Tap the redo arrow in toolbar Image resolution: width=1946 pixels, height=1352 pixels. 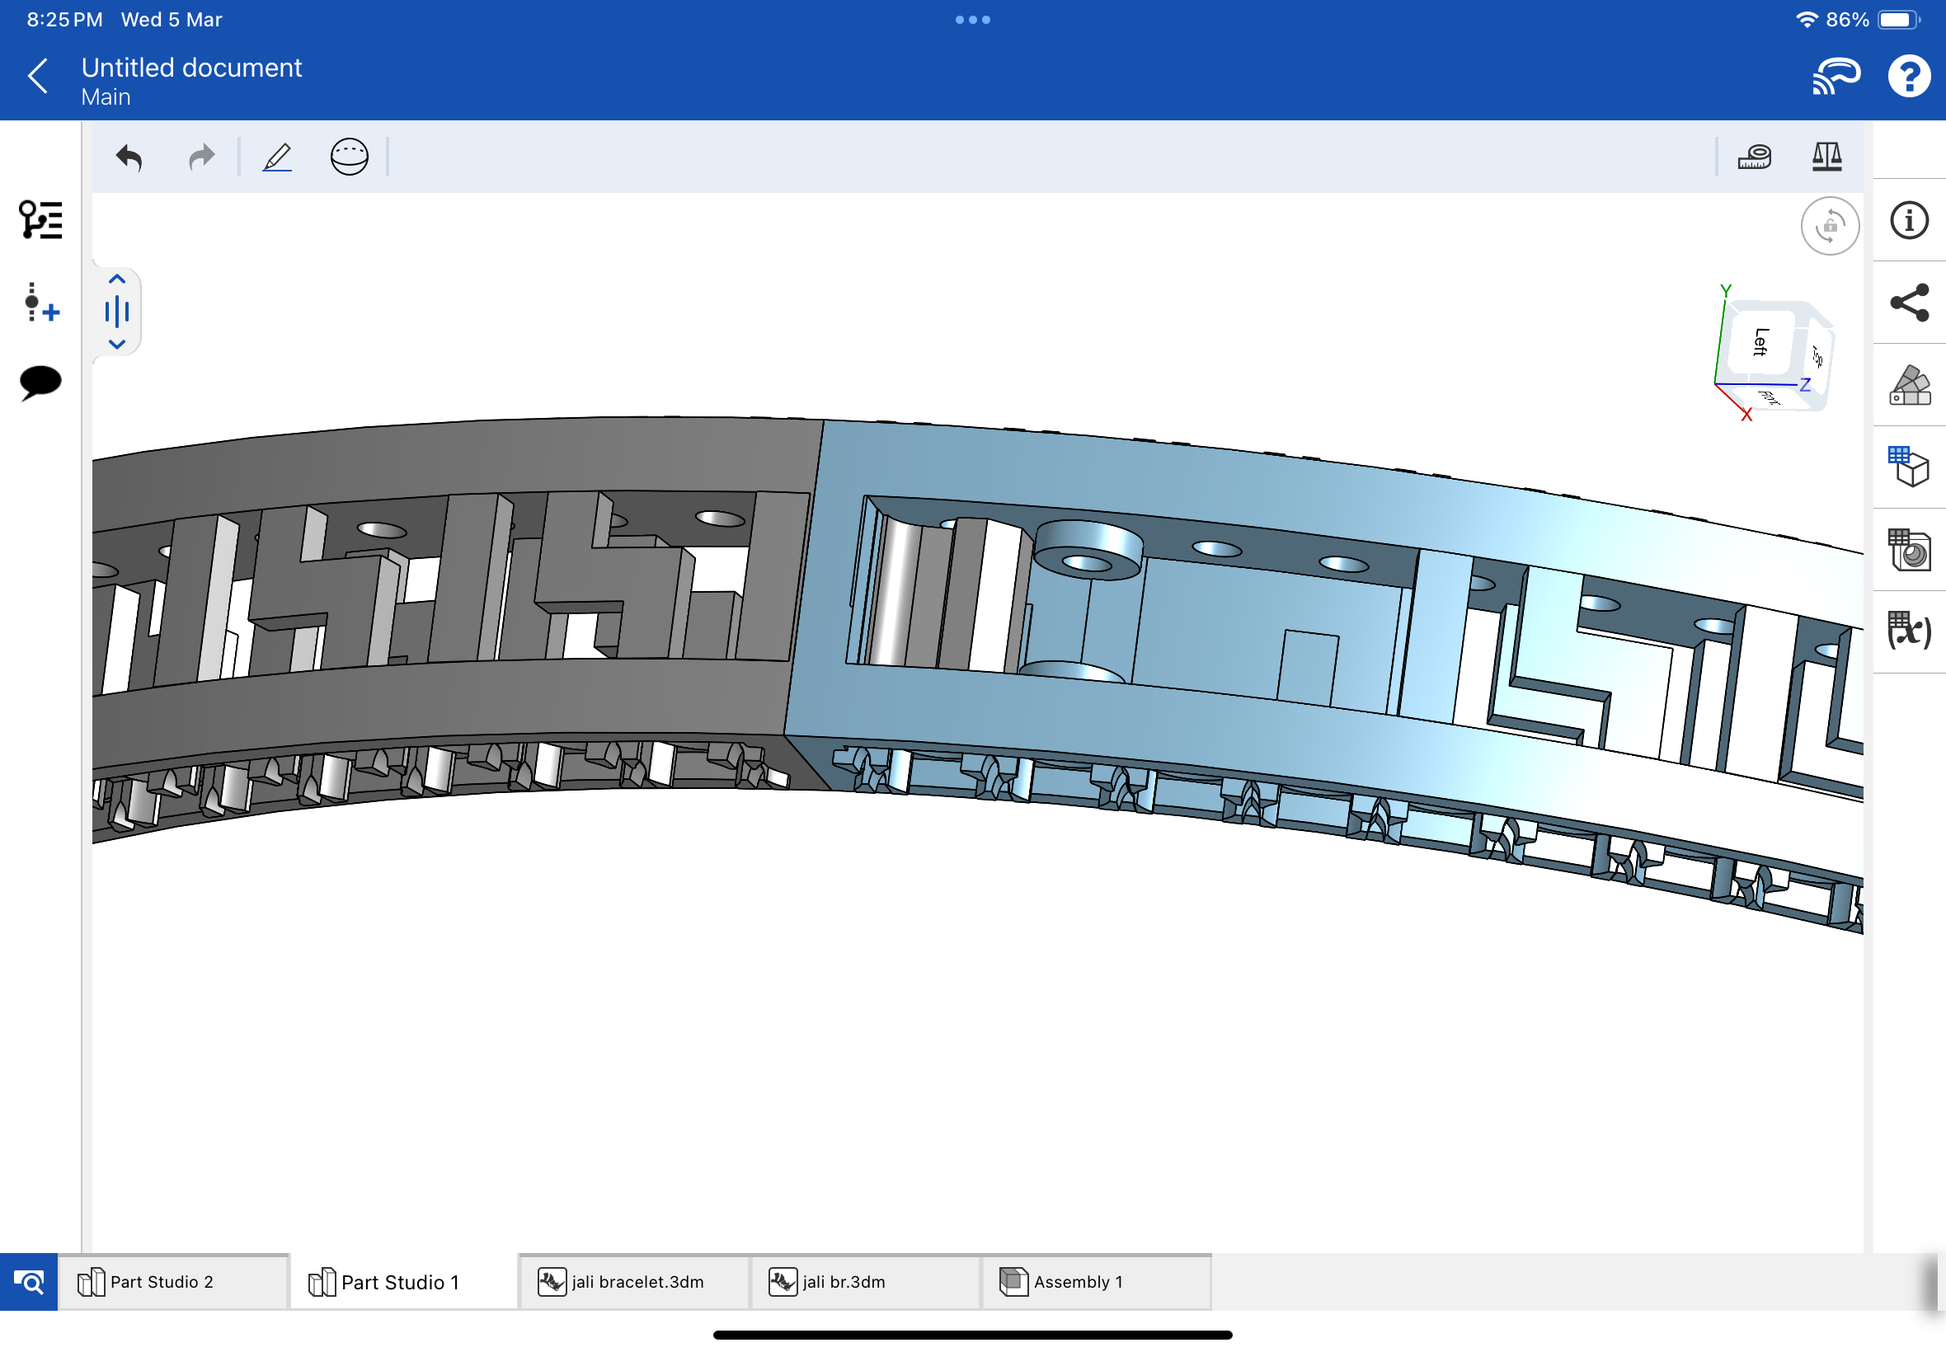(x=202, y=157)
